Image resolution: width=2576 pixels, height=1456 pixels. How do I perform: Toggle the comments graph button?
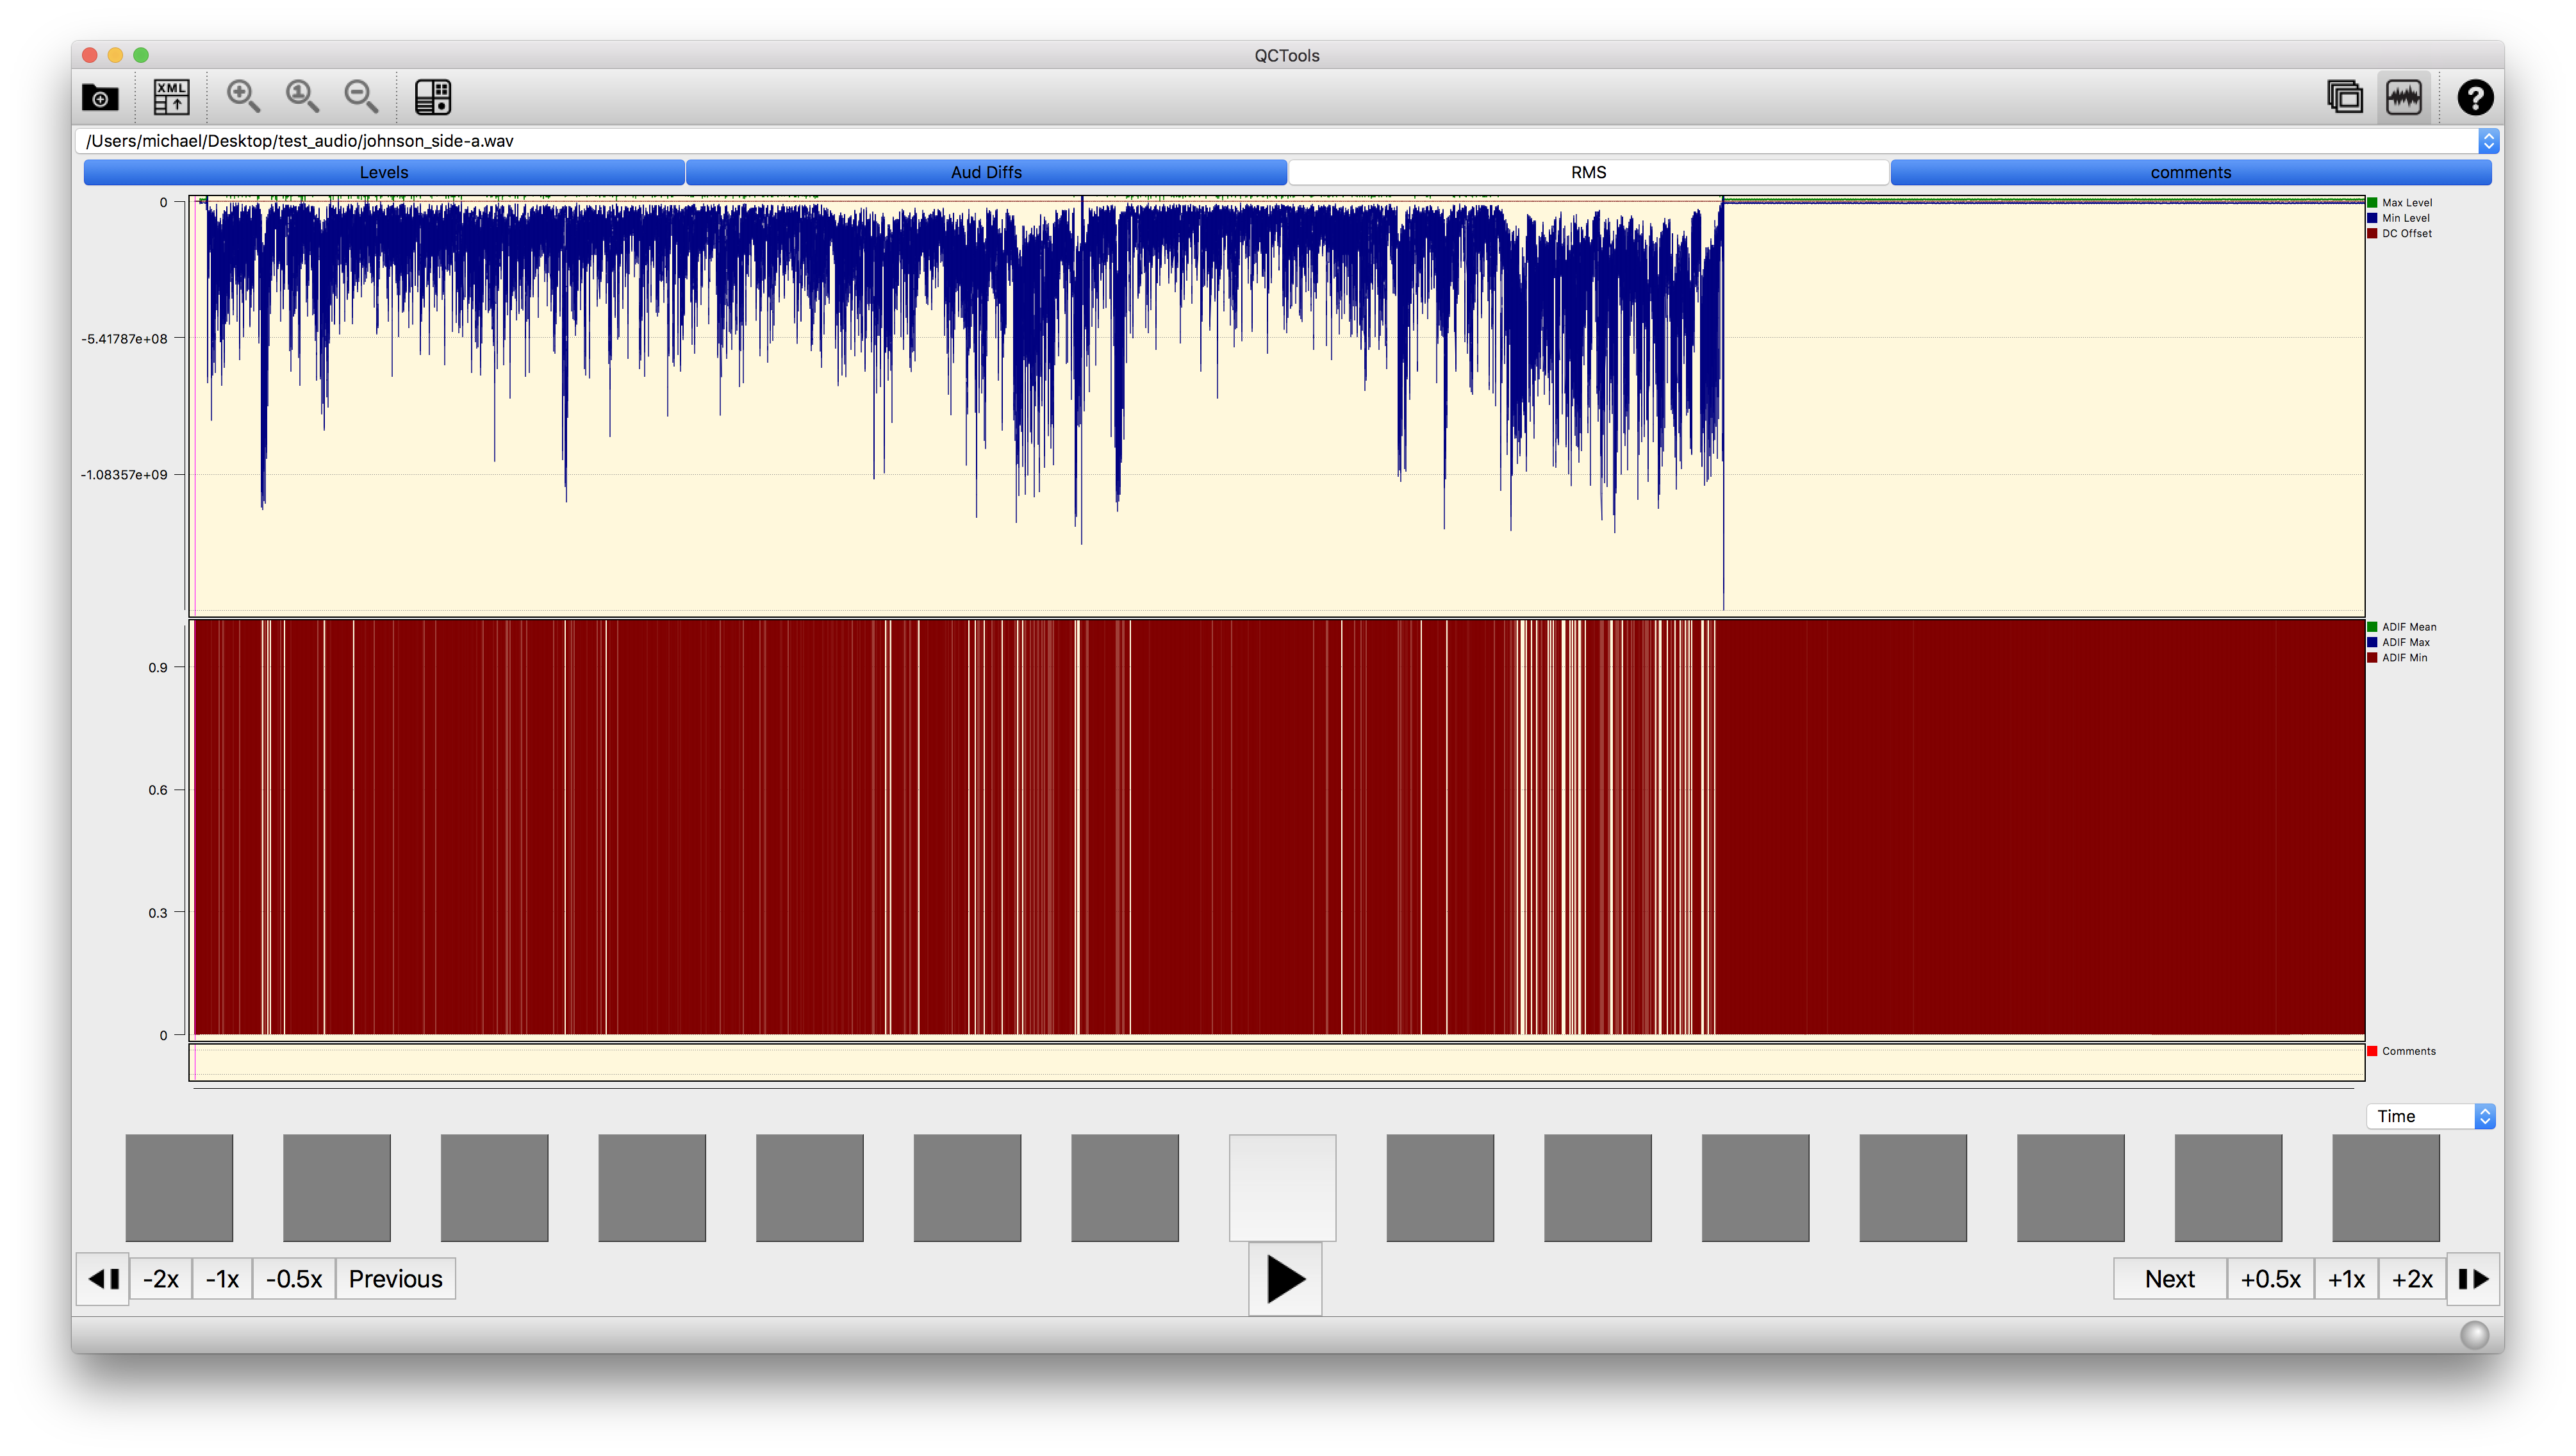(x=2190, y=172)
